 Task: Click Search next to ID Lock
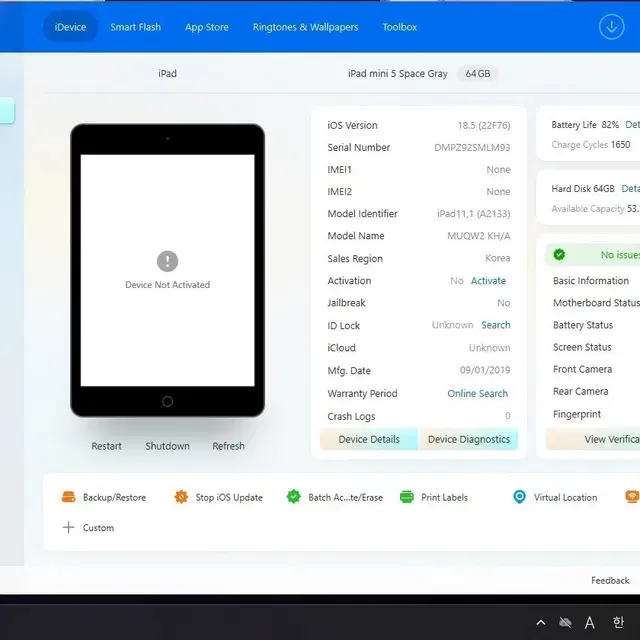(496, 325)
